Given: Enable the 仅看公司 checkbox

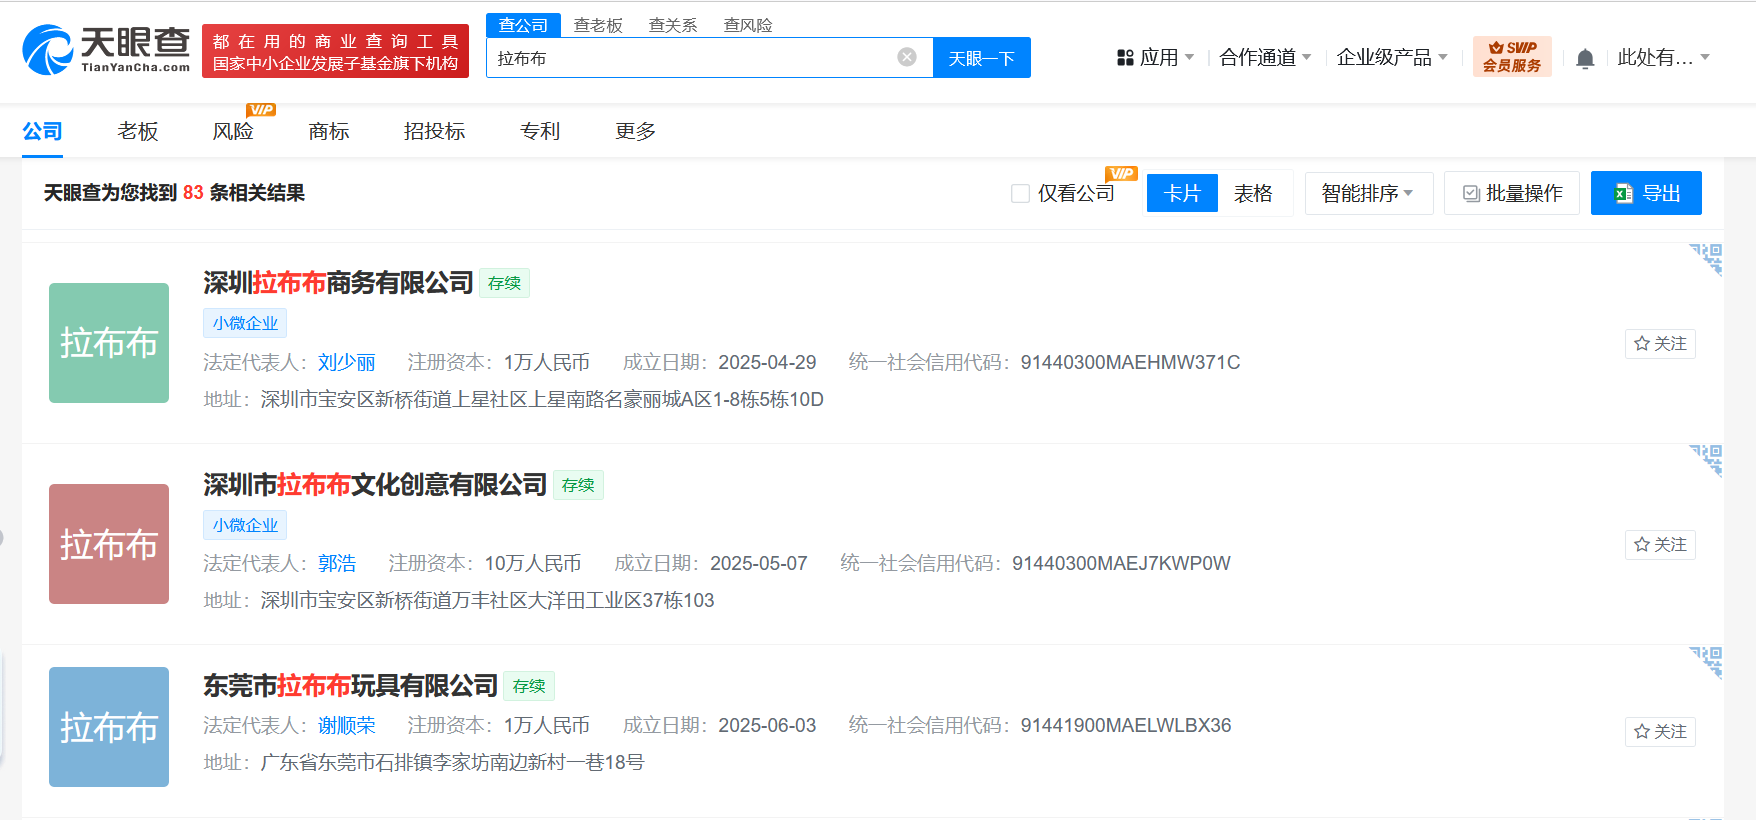Looking at the screenshot, I should pyautogui.click(x=1020, y=193).
